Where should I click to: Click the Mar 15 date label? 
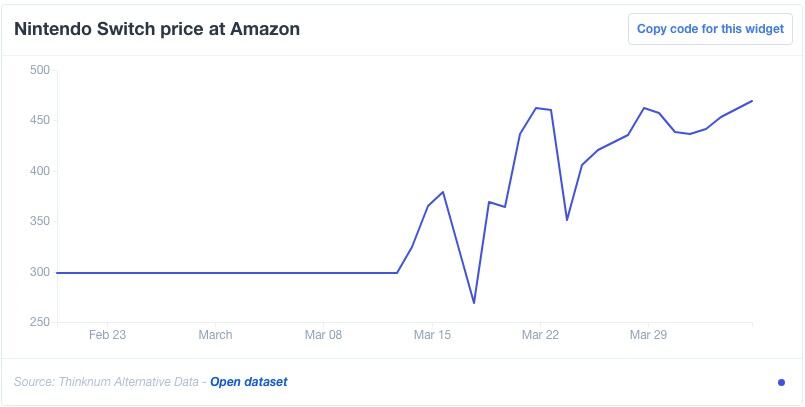point(432,335)
